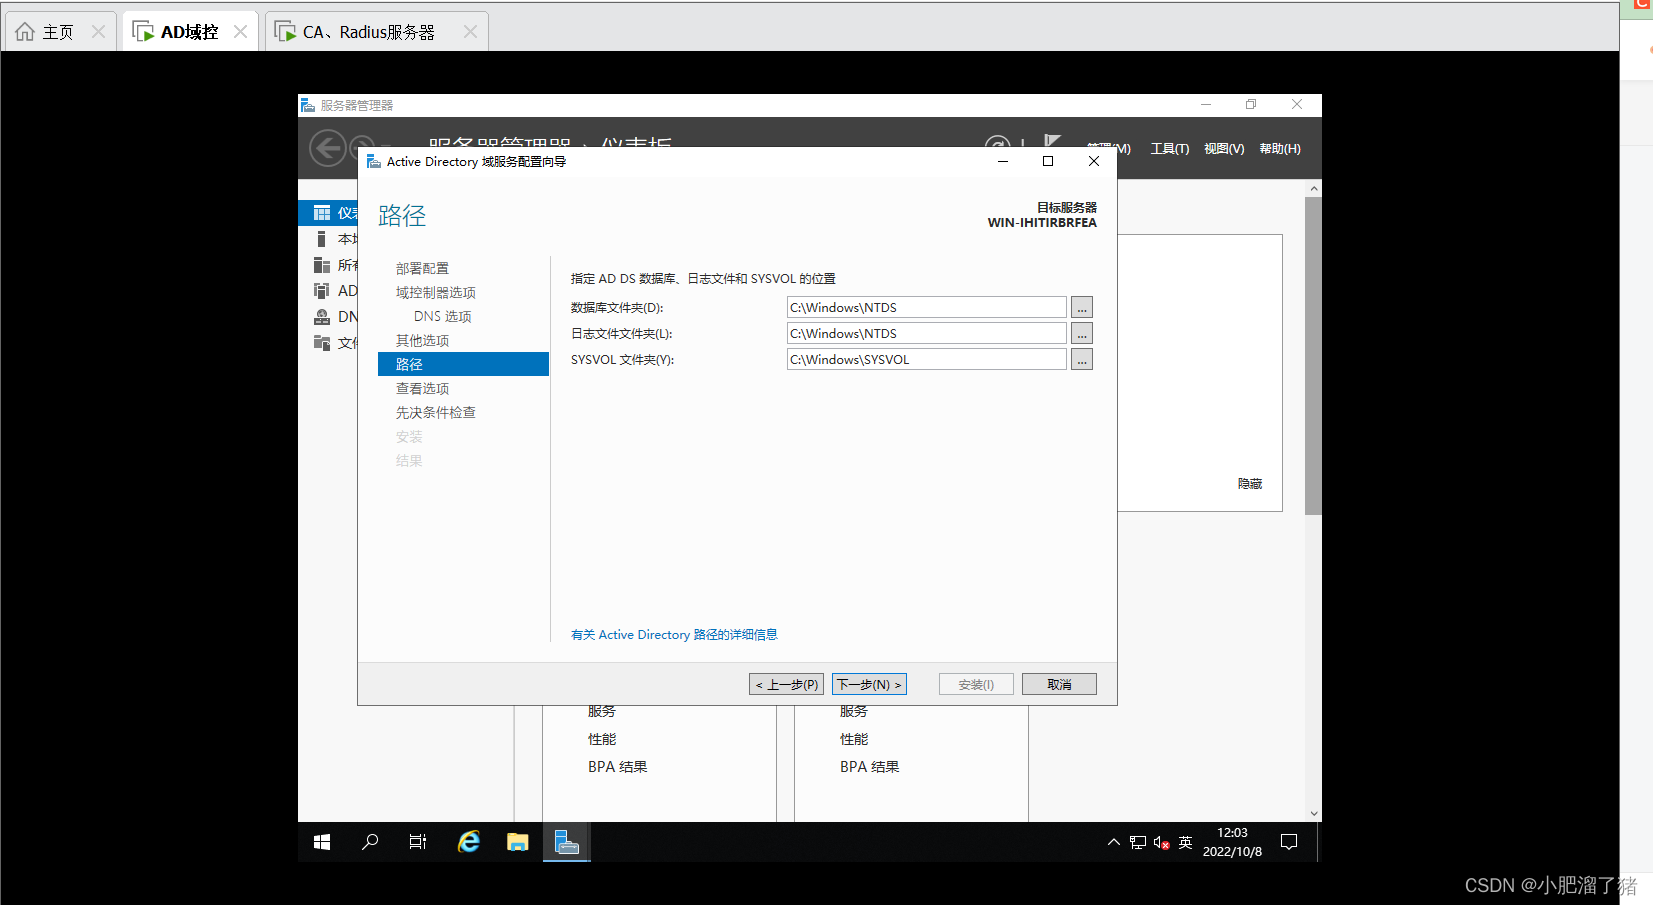Screen dimensions: 1653x905
Task: Open the Windows Start menu
Action: 322,842
